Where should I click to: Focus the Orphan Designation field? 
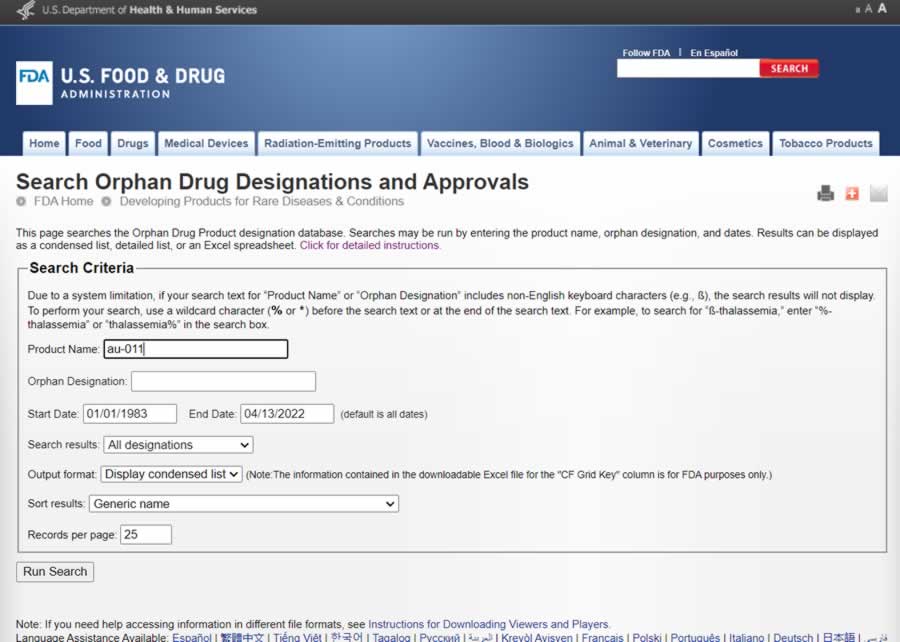[x=223, y=382]
